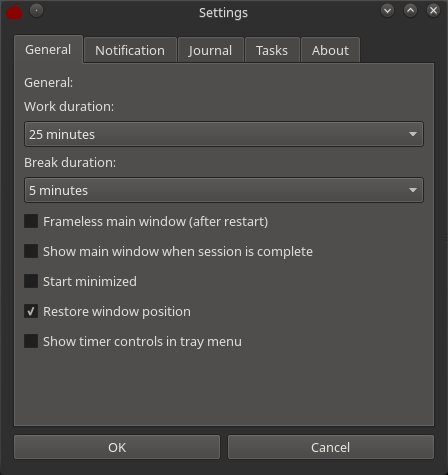The height and width of the screenshot is (475, 448).
Task: Click the red tomato app icon
Action: click(14, 12)
